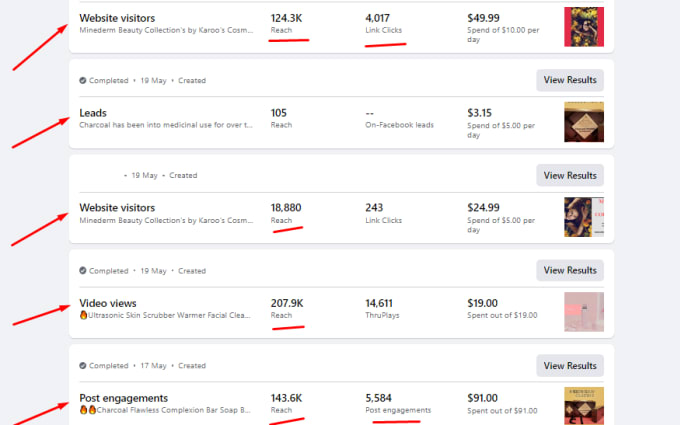Open View Results for Post engagements ad

[x=570, y=366]
